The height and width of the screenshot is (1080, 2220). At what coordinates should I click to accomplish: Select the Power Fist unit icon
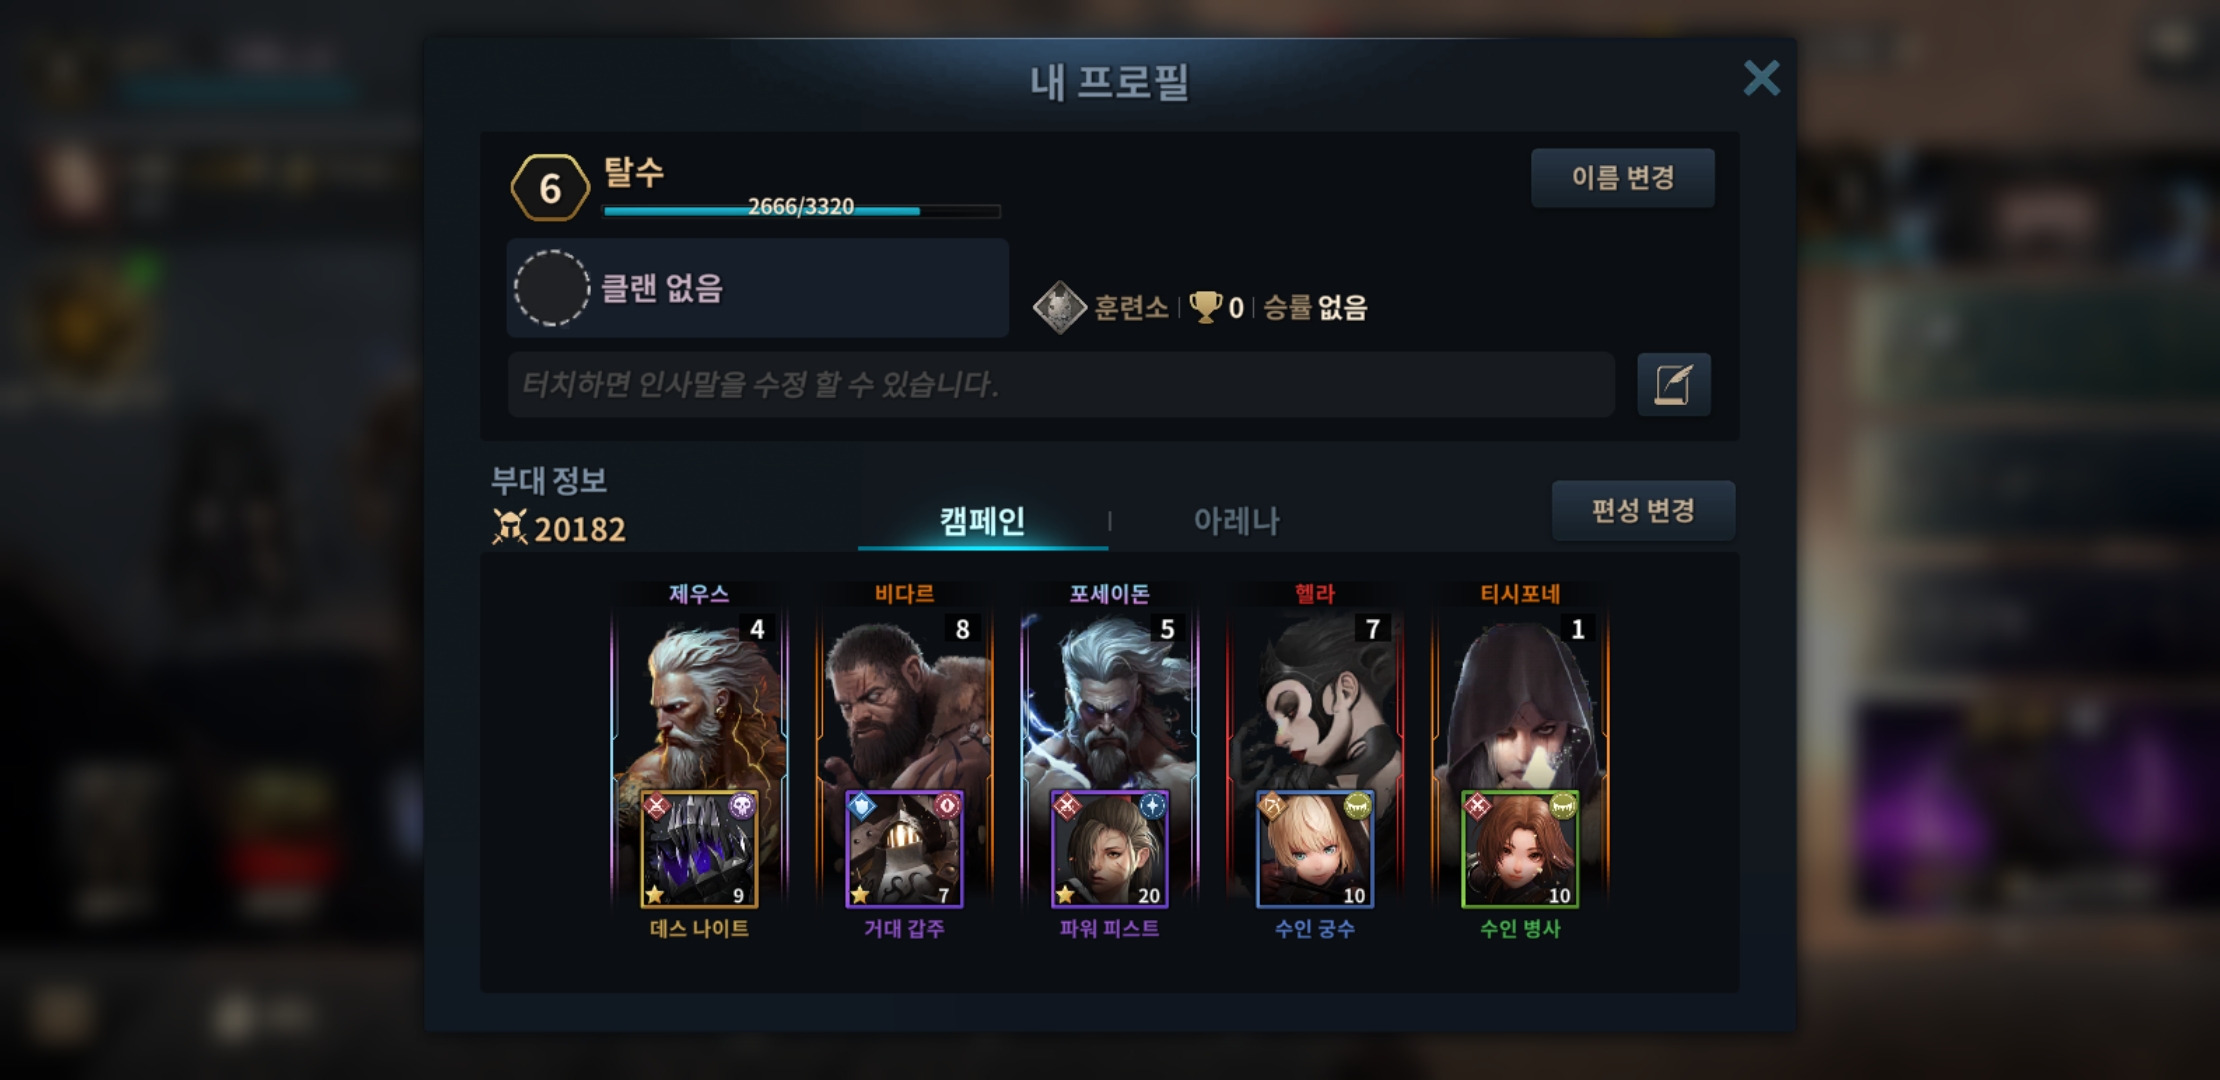[x=1109, y=849]
